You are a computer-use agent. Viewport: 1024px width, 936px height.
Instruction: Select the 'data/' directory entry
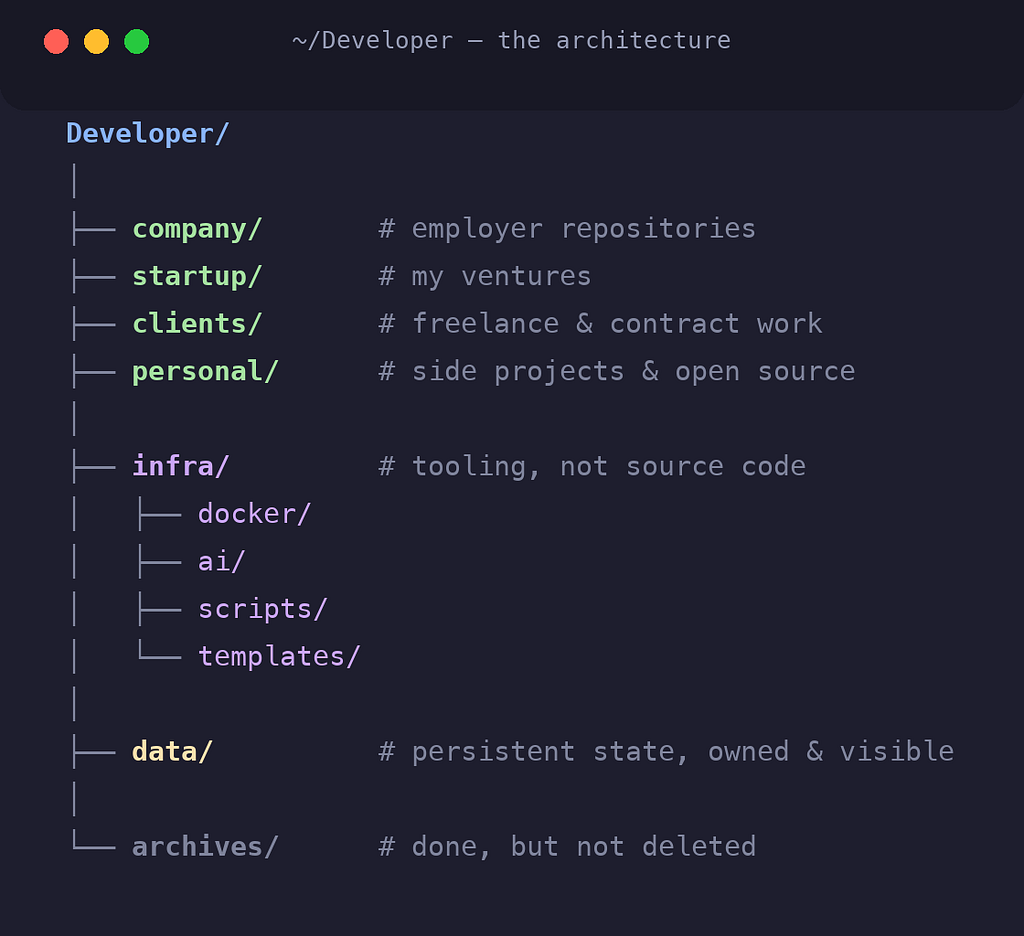click(x=172, y=752)
